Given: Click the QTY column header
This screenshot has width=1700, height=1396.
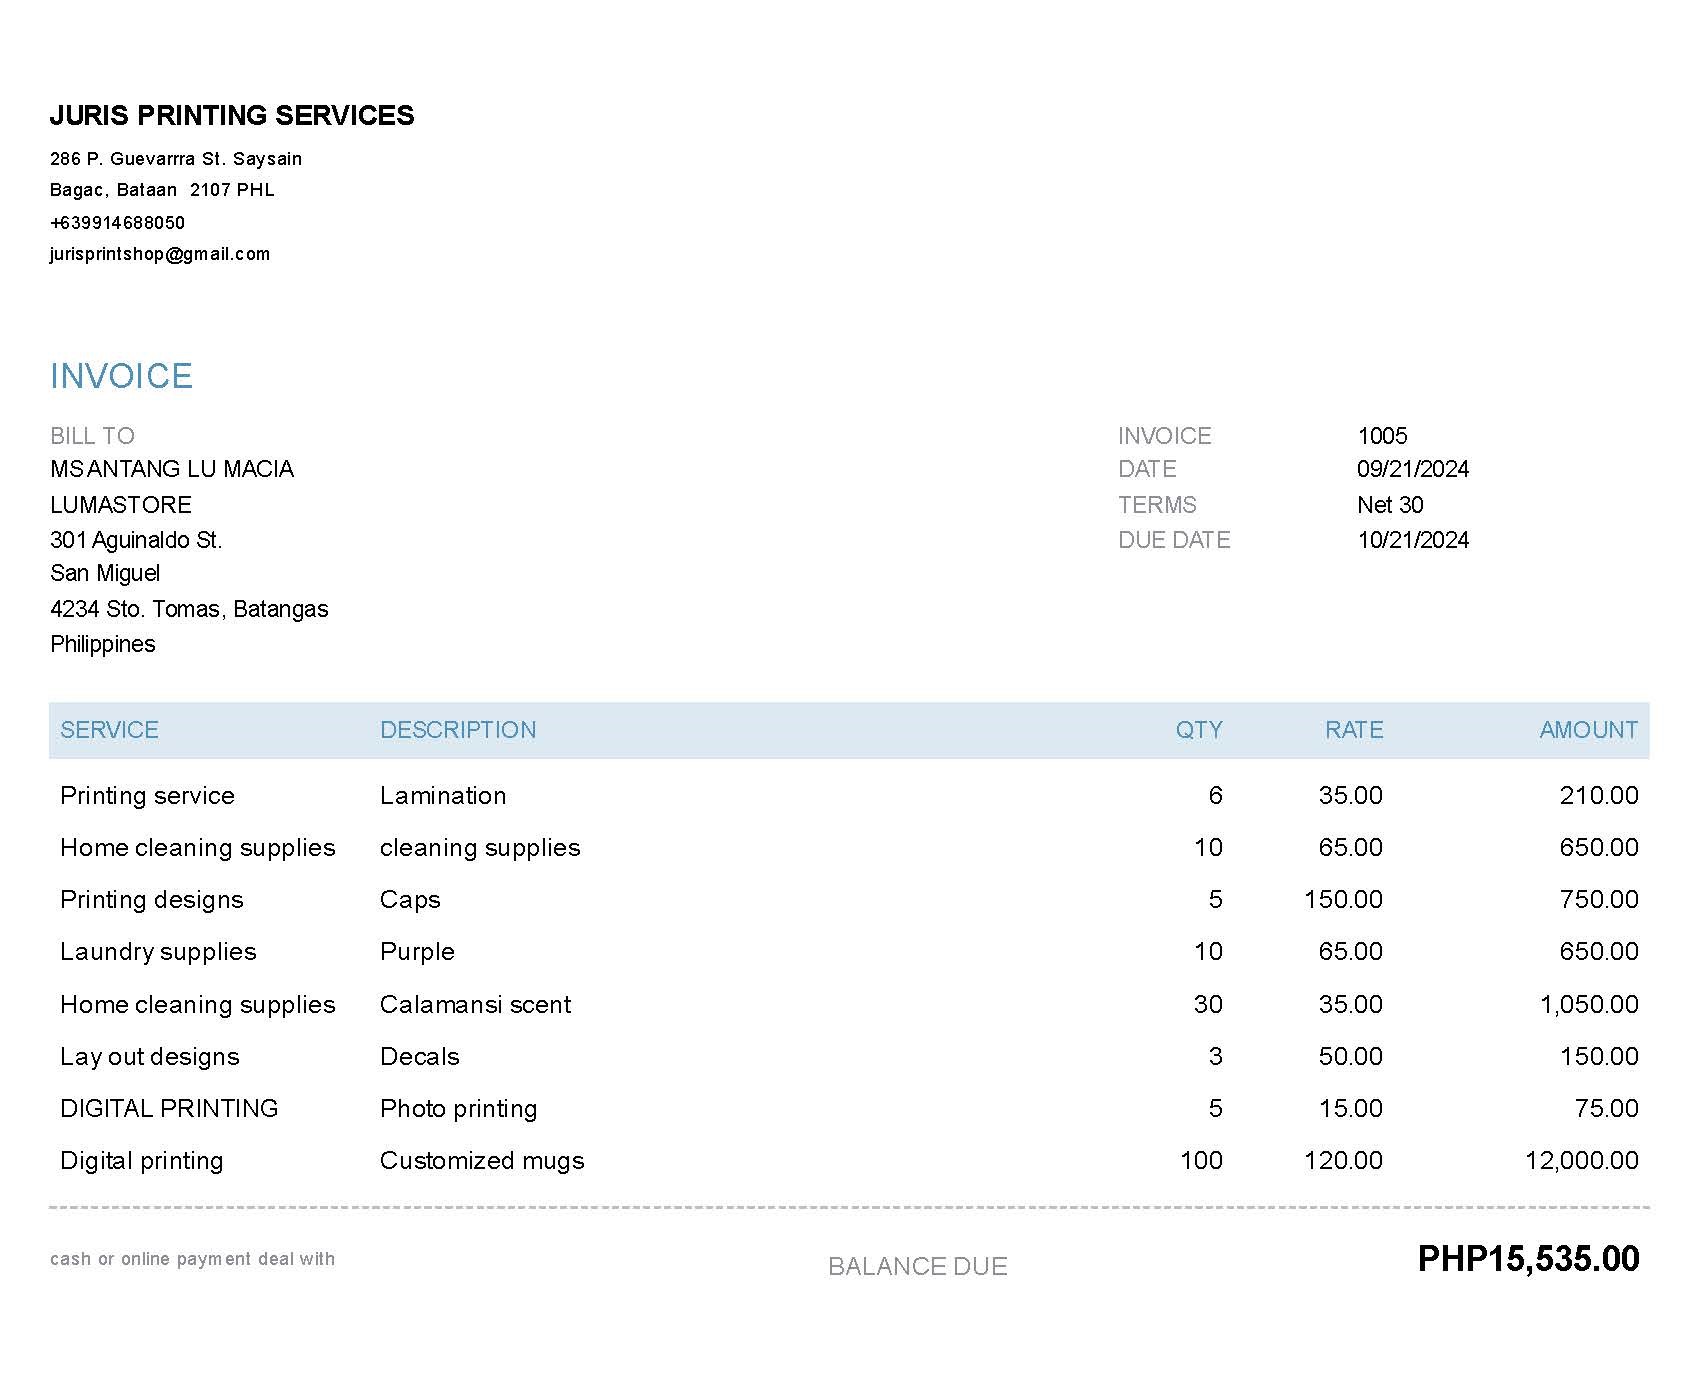Looking at the screenshot, I should click(x=1198, y=730).
